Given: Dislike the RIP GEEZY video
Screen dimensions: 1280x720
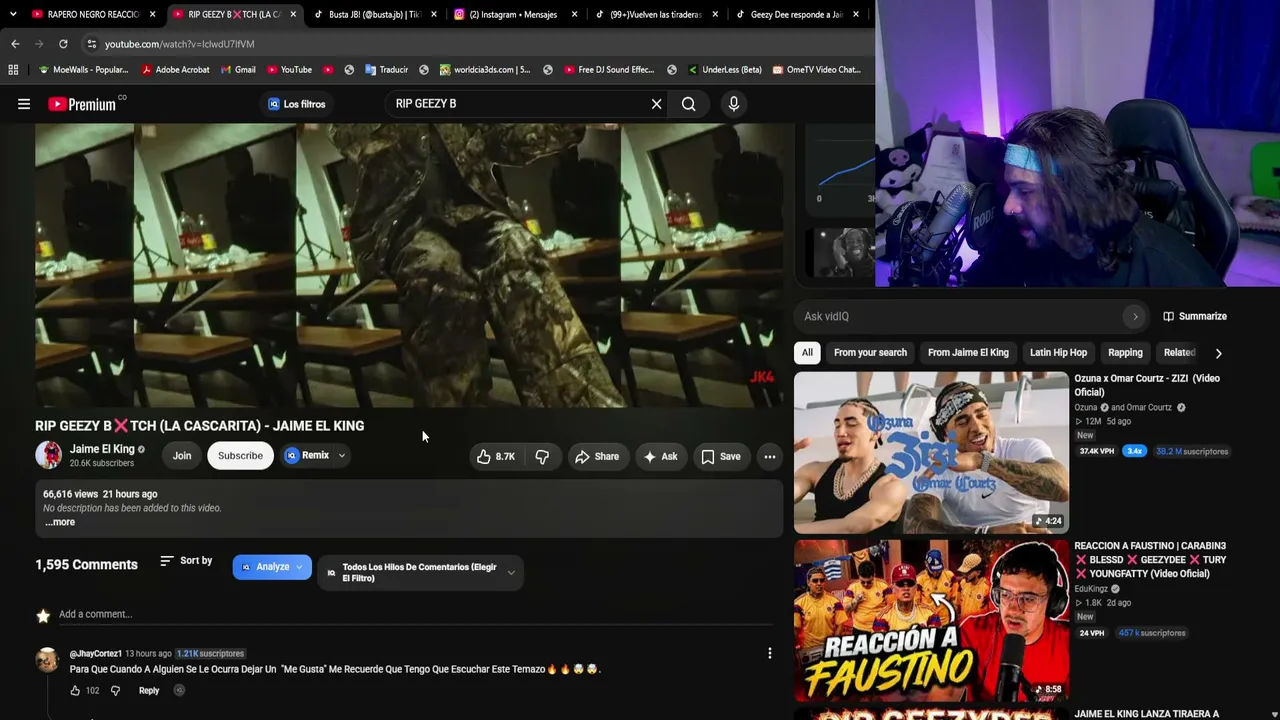Looking at the screenshot, I should (x=542, y=456).
